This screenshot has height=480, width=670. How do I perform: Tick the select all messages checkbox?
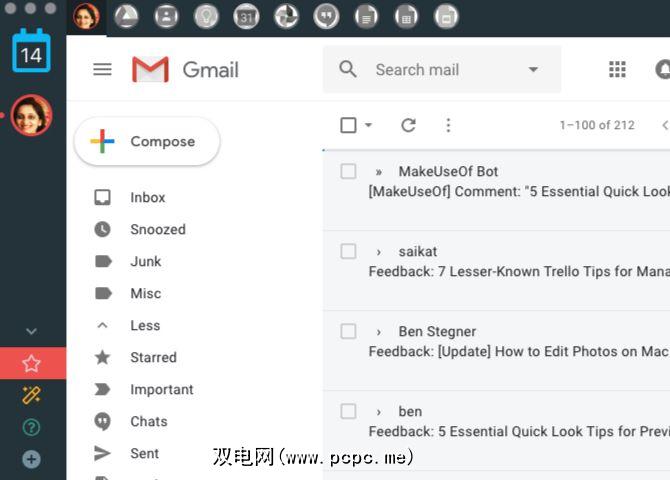[x=348, y=125]
